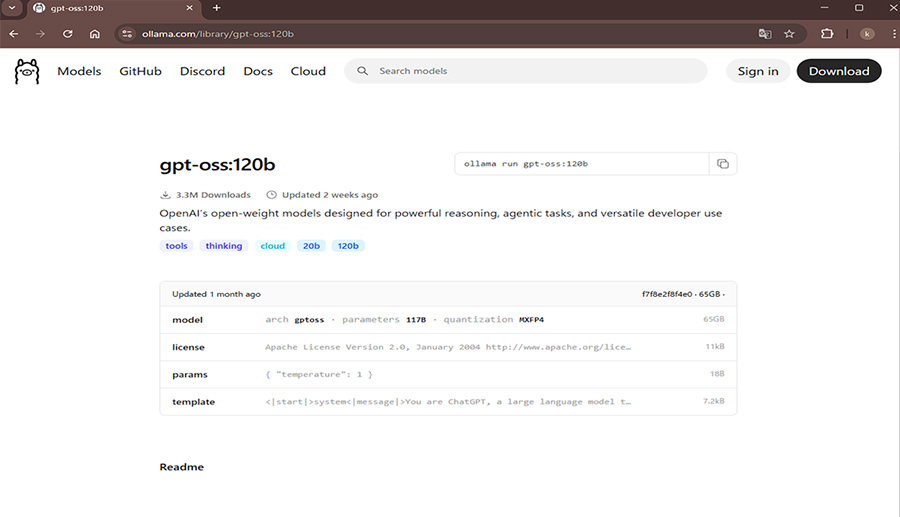Open a new browser tab
The width and height of the screenshot is (900, 517).
(x=216, y=8)
